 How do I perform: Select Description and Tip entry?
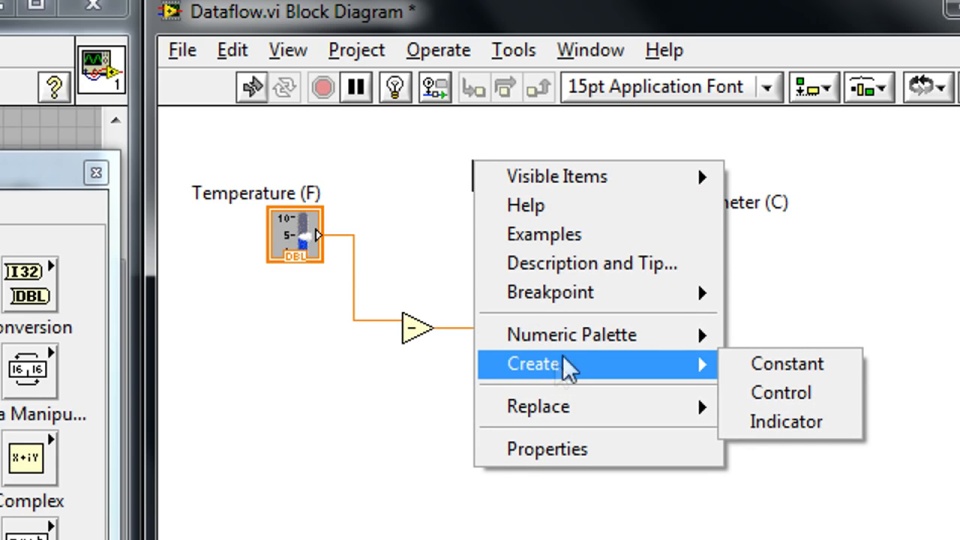pyautogui.click(x=598, y=263)
